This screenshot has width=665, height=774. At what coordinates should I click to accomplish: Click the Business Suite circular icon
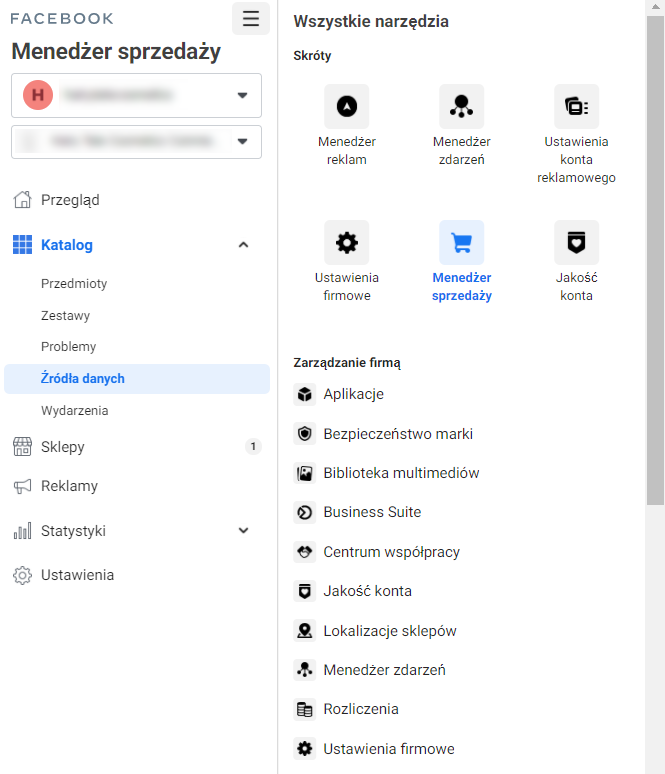(x=305, y=512)
